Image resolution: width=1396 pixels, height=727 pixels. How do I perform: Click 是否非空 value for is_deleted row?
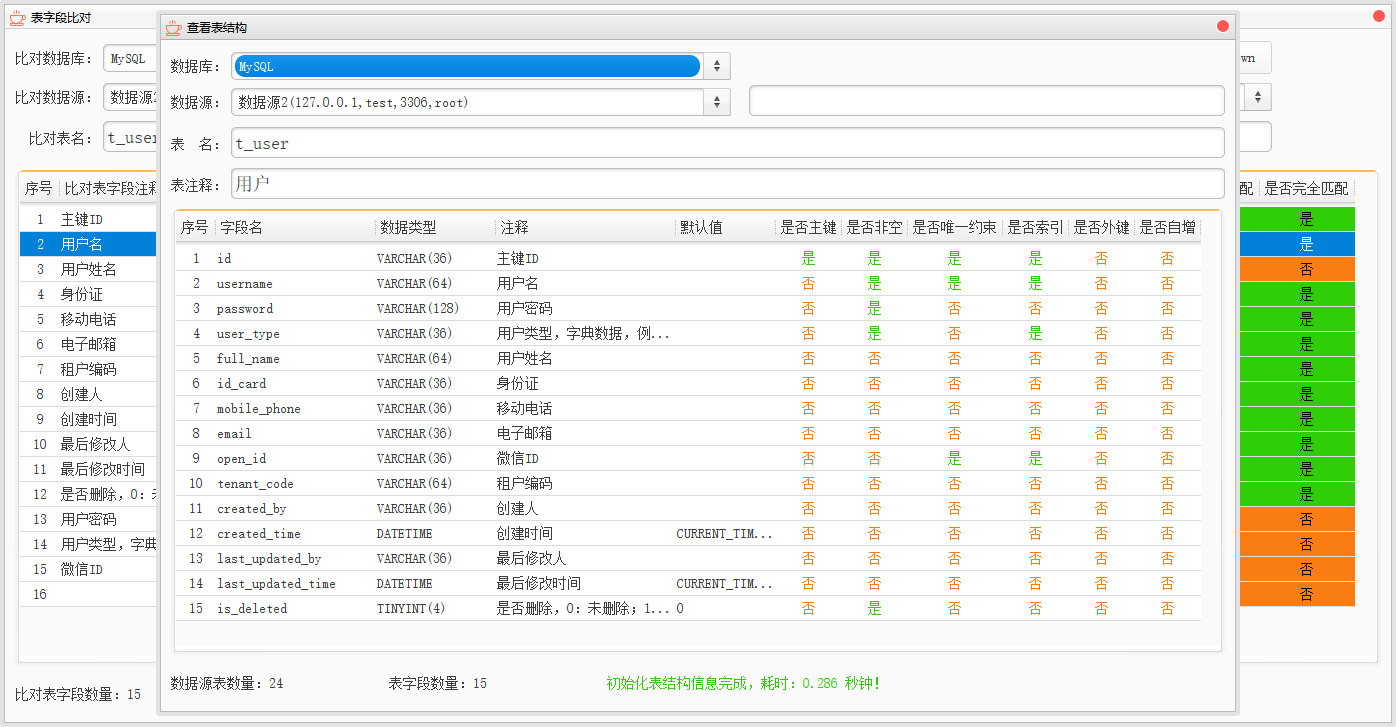874,609
